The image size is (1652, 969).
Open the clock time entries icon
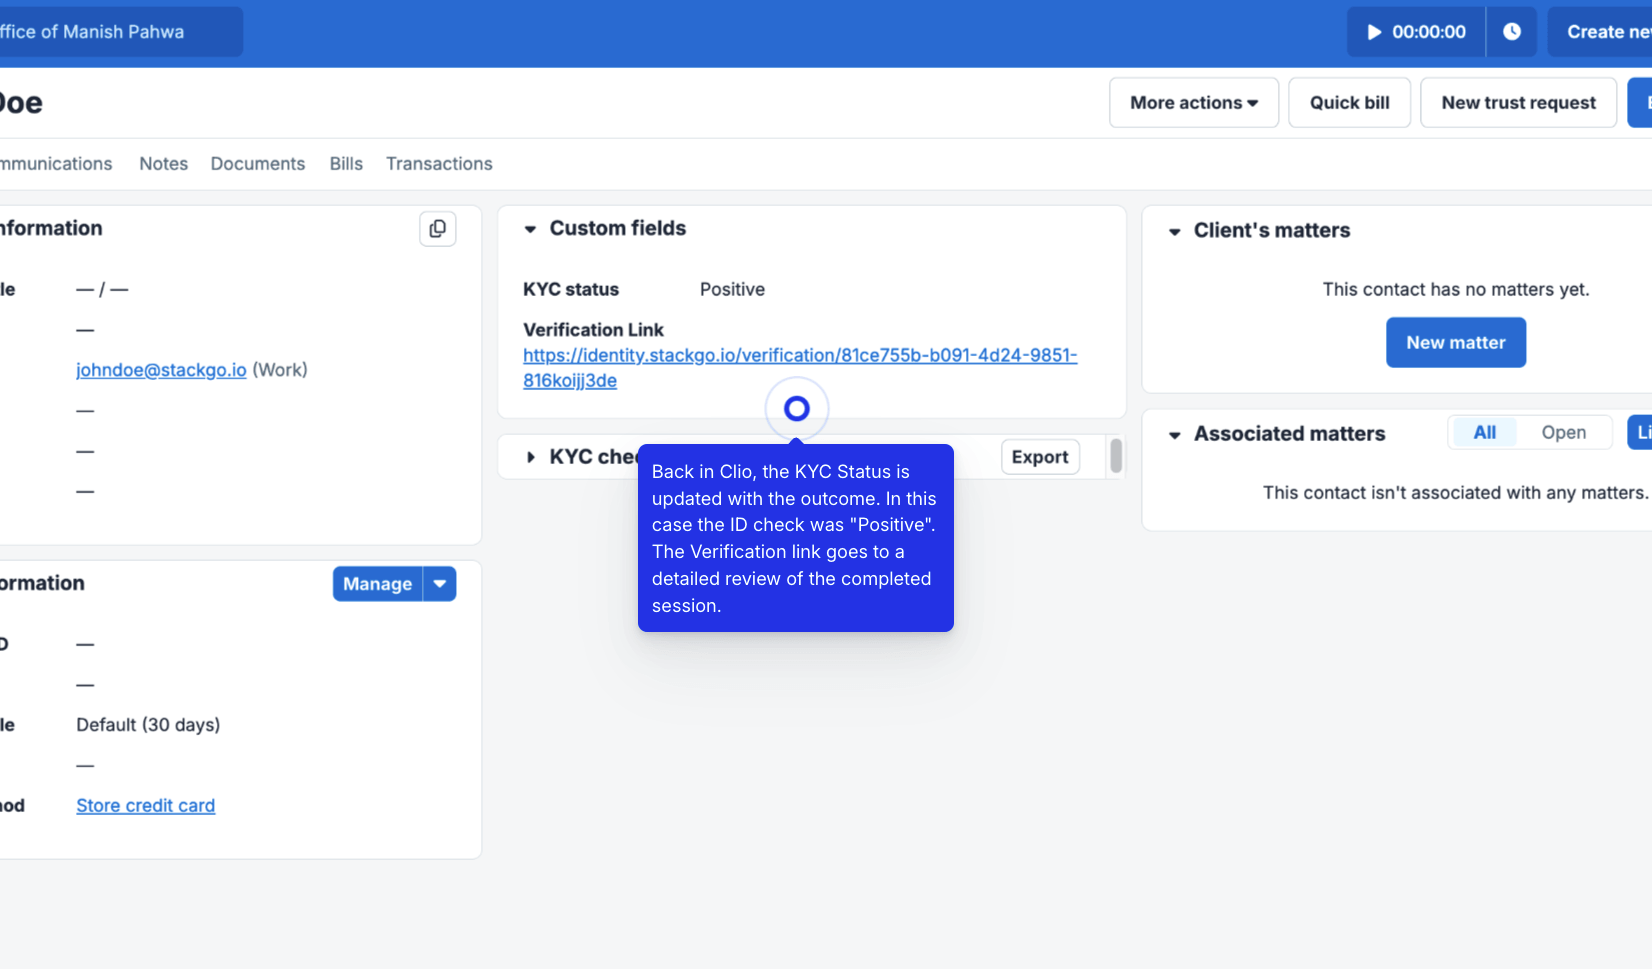coord(1512,32)
